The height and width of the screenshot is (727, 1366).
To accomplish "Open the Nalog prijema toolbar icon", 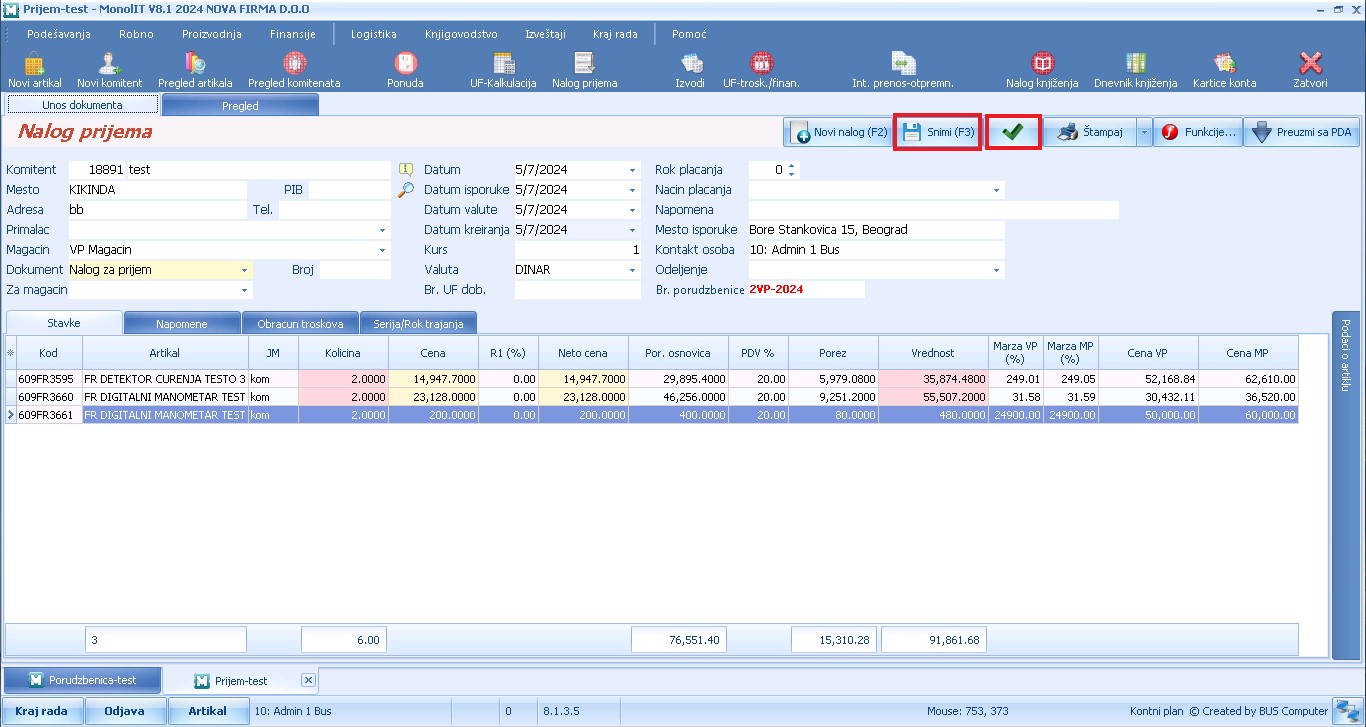I will (x=584, y=70).
